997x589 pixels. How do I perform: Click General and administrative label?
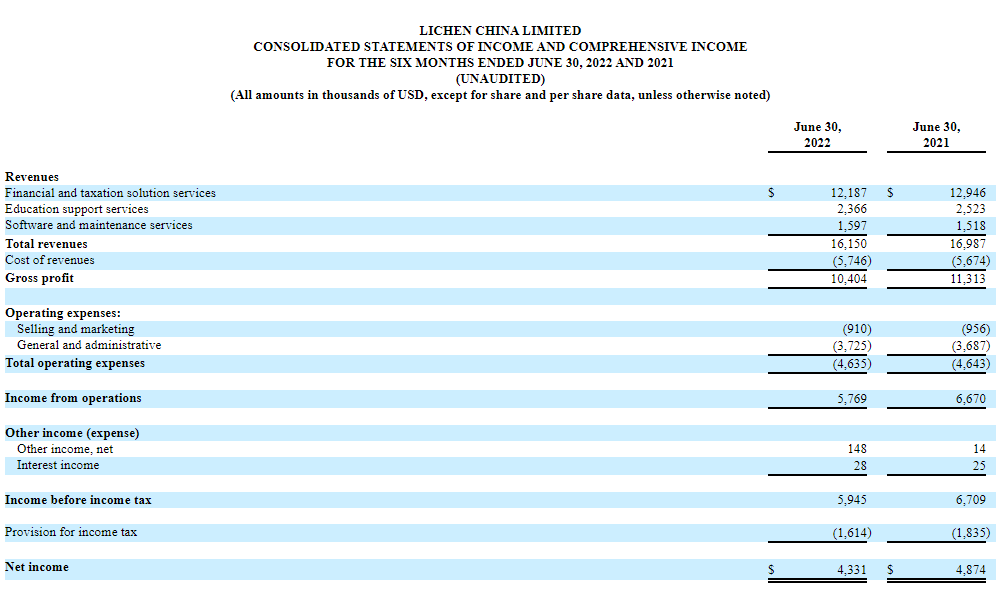tap(89, 345)
